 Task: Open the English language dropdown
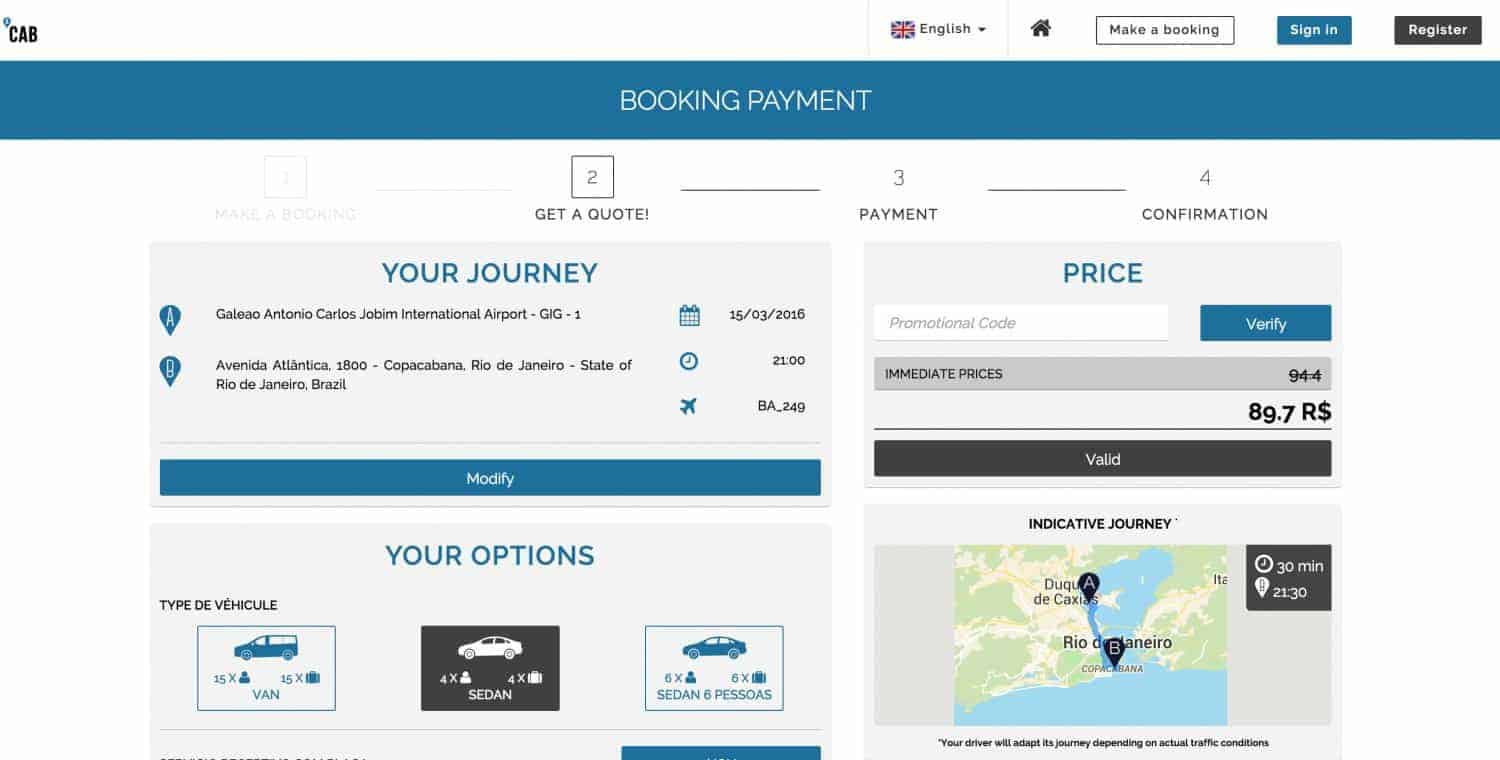point(938,30)
